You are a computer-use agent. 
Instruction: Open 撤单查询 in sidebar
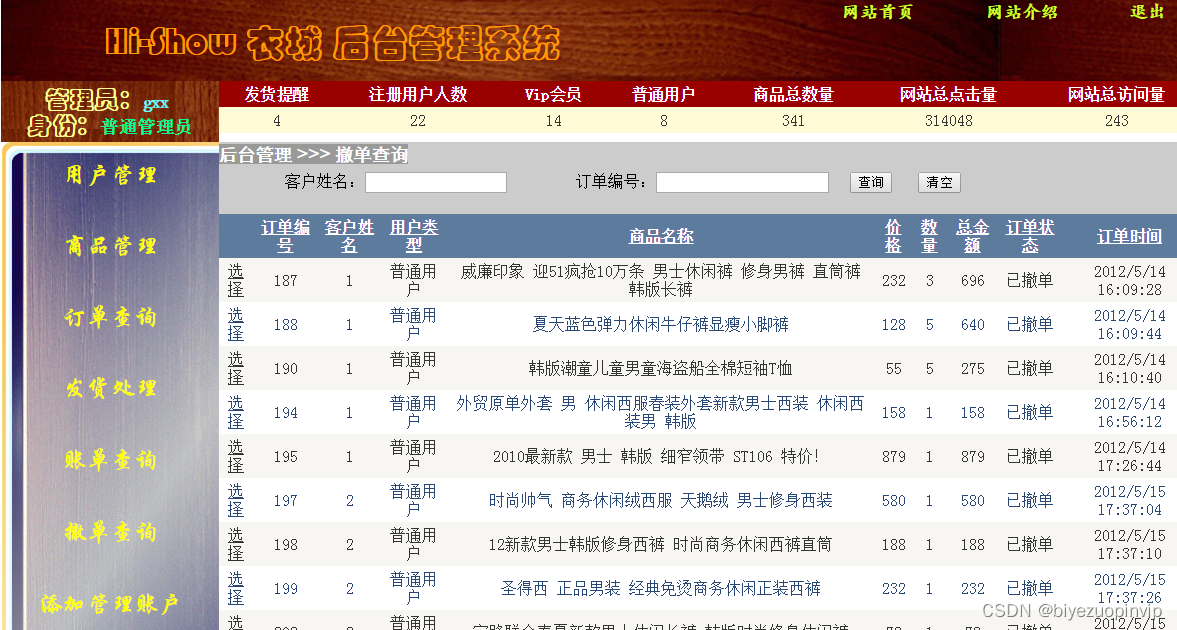coord(111,532)
